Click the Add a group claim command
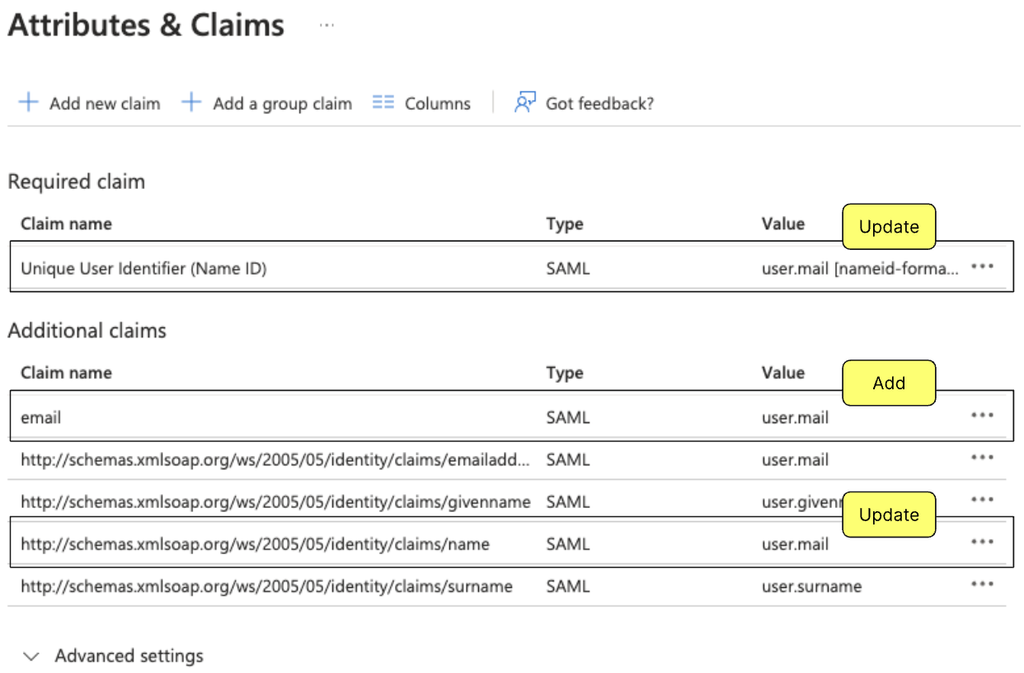 [x=281, y=103]
